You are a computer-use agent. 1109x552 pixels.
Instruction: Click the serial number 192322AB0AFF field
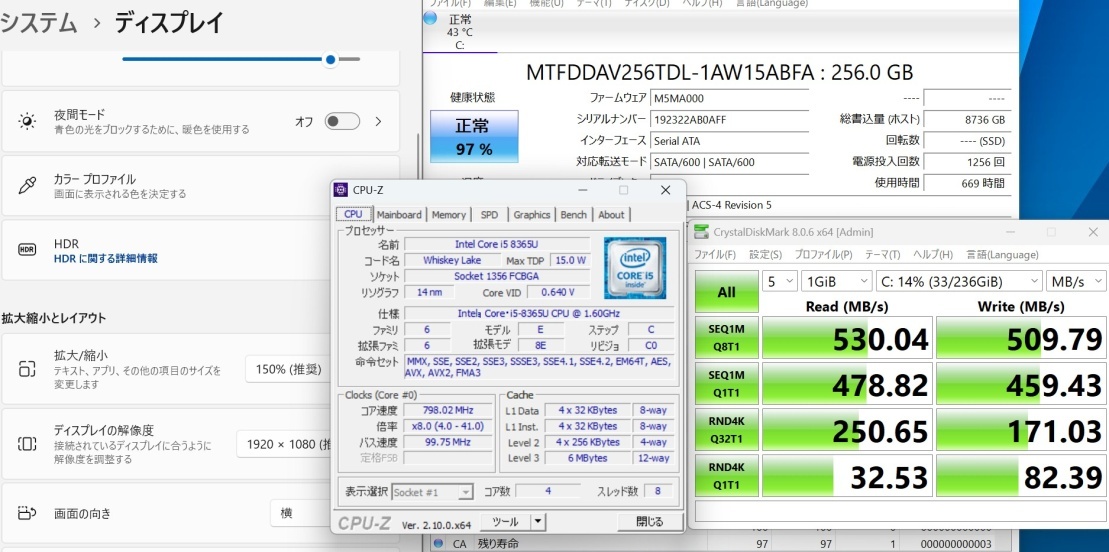(729, 120)
